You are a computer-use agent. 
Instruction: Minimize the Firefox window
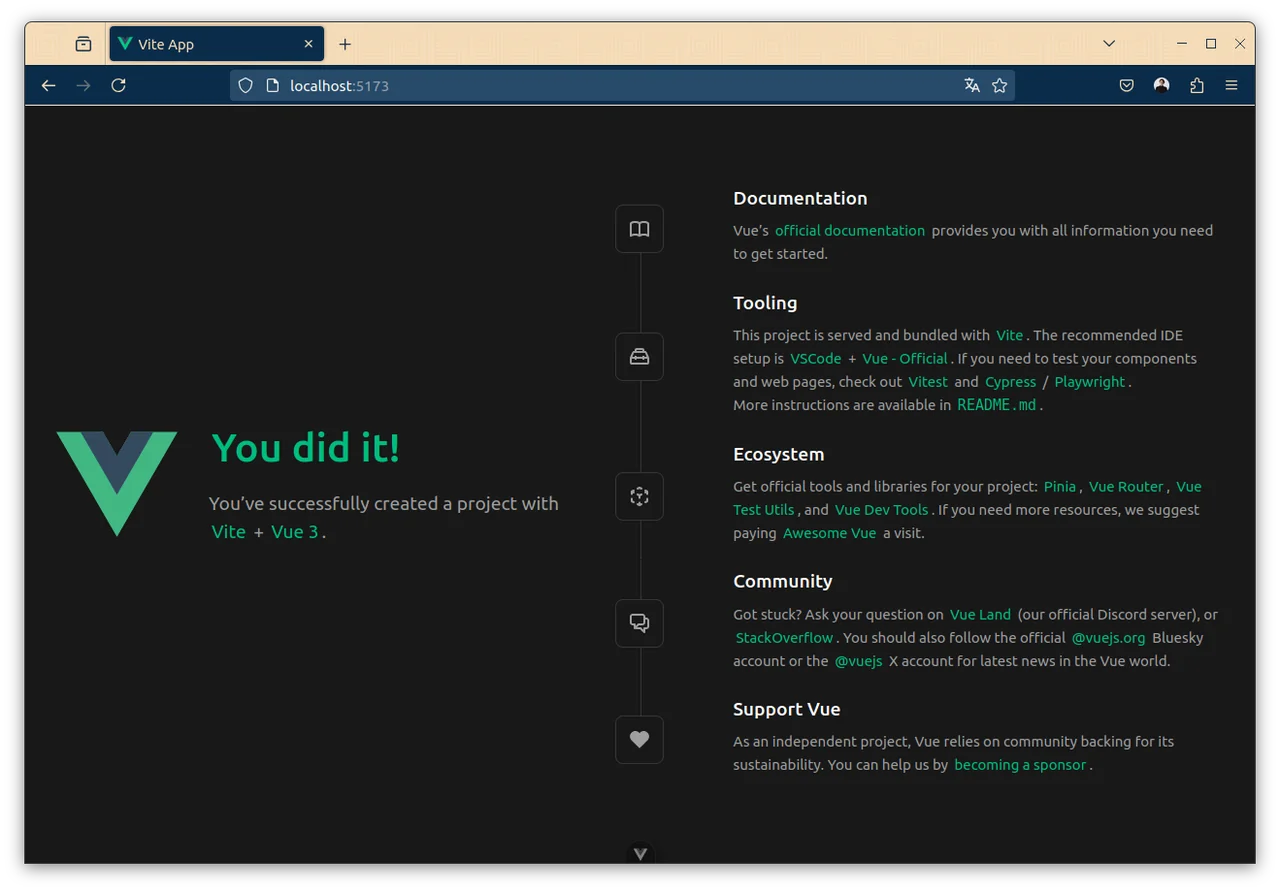click(x=1182, y=44)
